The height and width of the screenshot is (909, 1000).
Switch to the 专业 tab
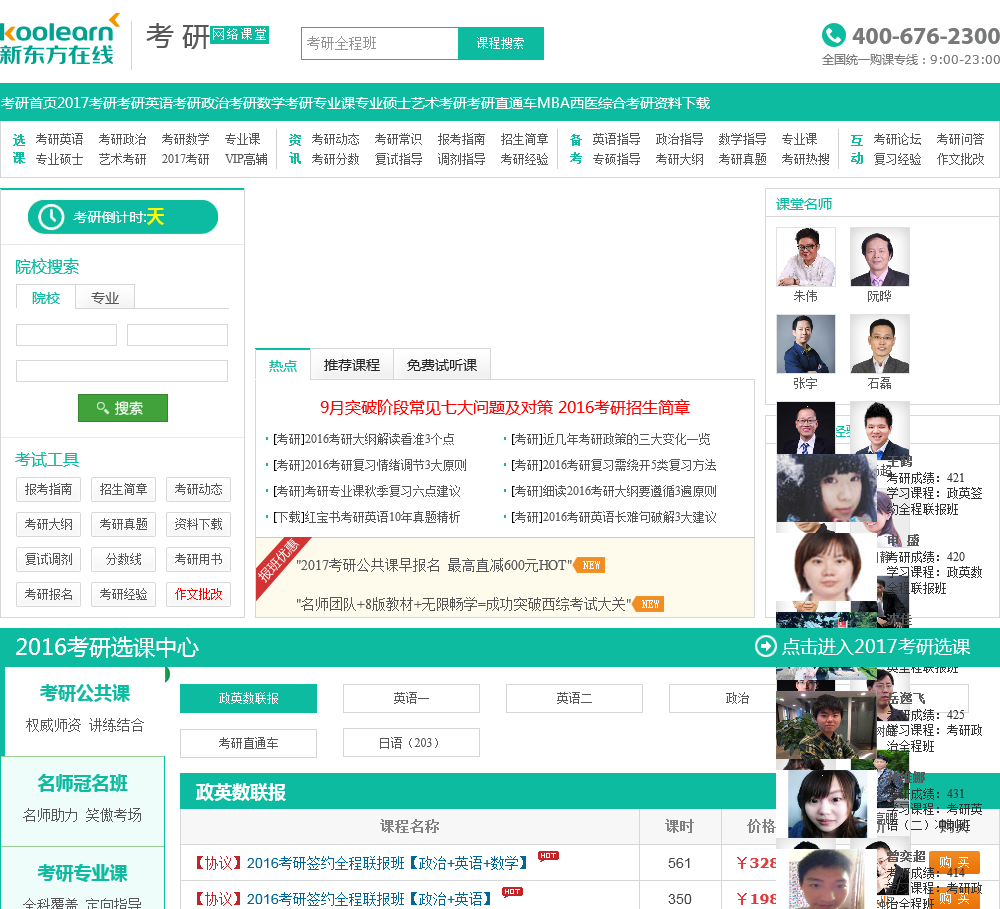pos(105,297)
